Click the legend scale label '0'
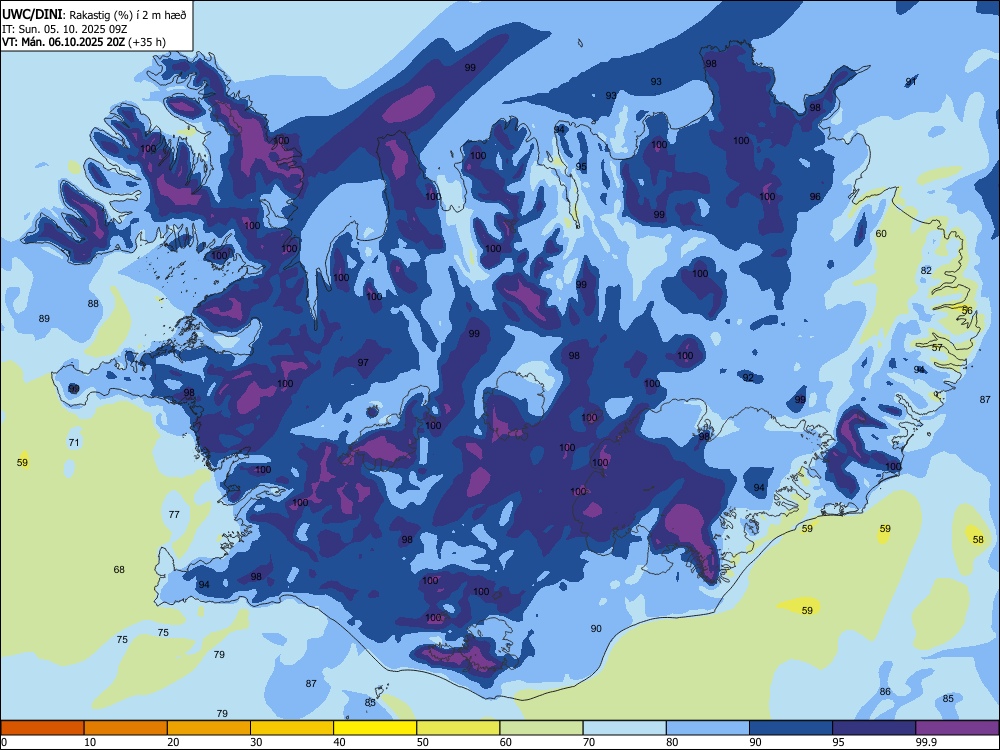The height and width of the screenshot is (750, 1000). (4, 742)
